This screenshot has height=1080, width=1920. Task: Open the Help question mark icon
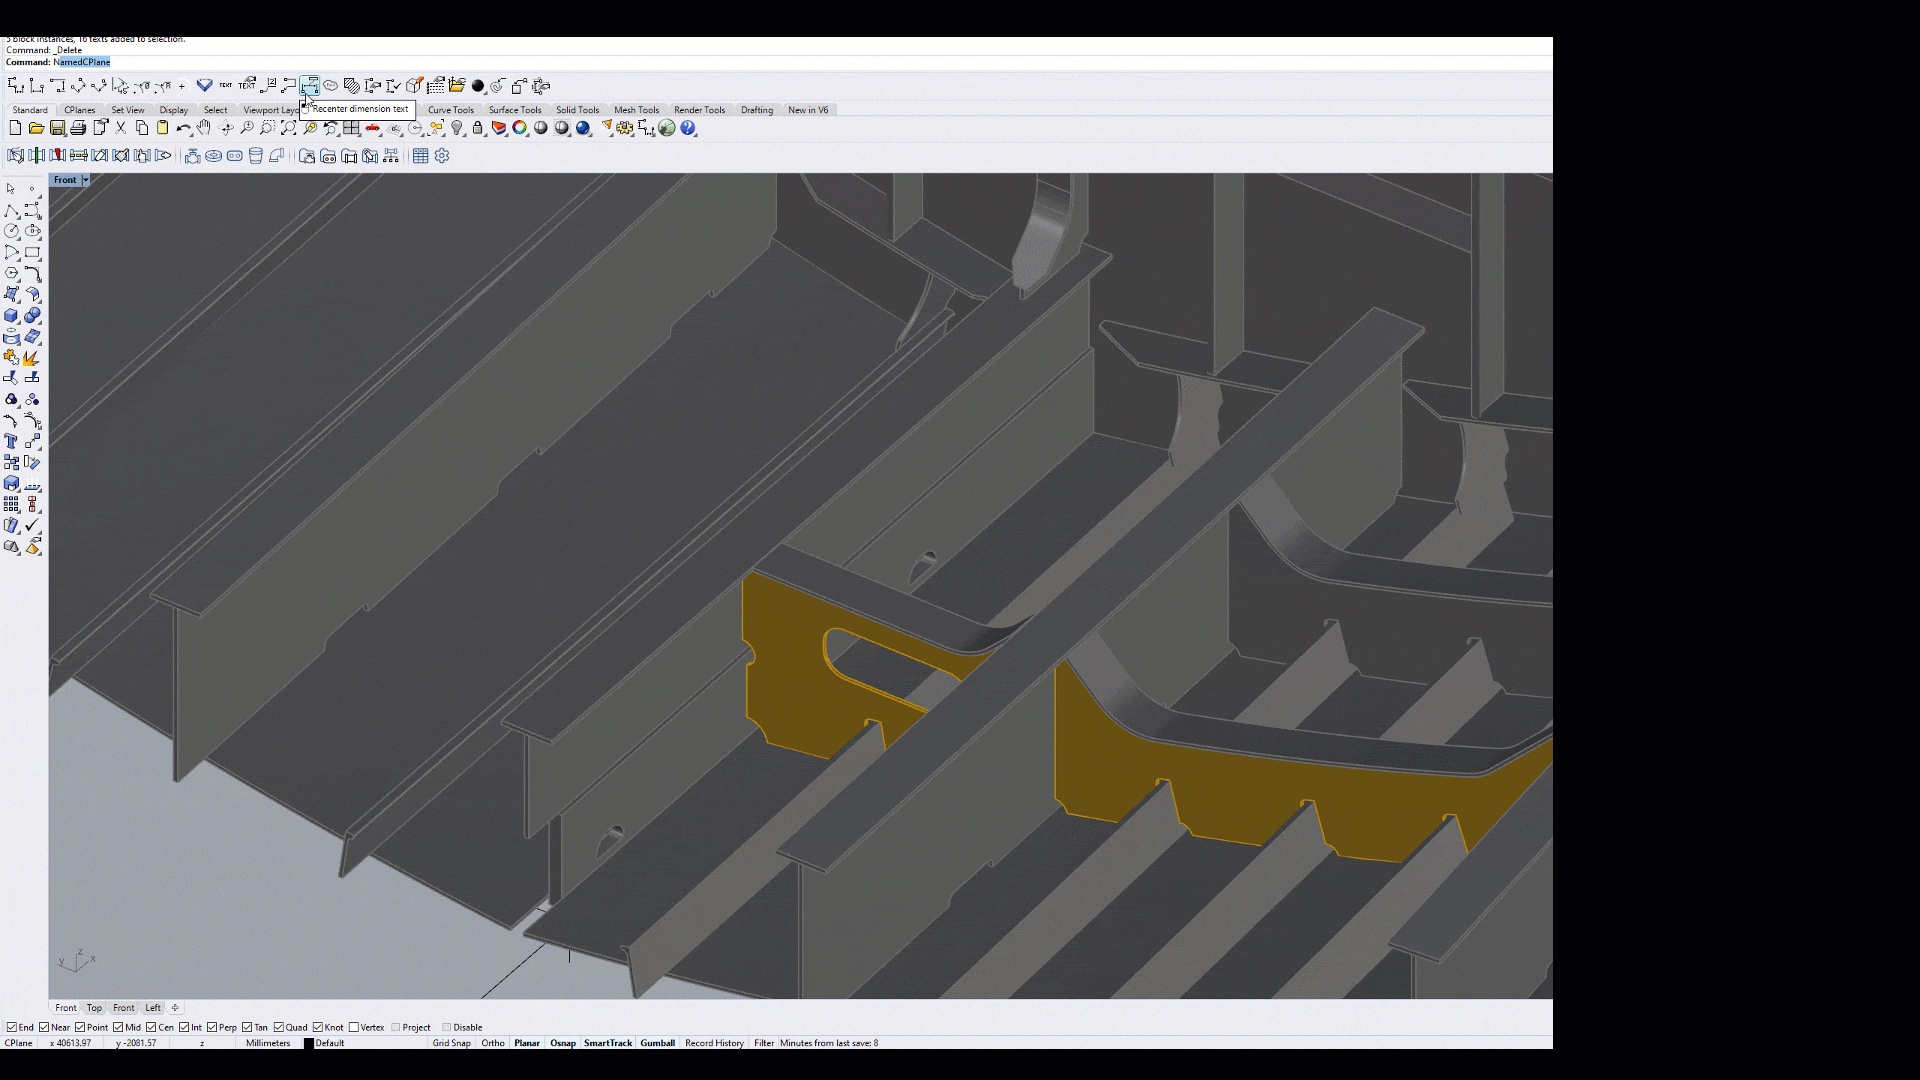688,128
